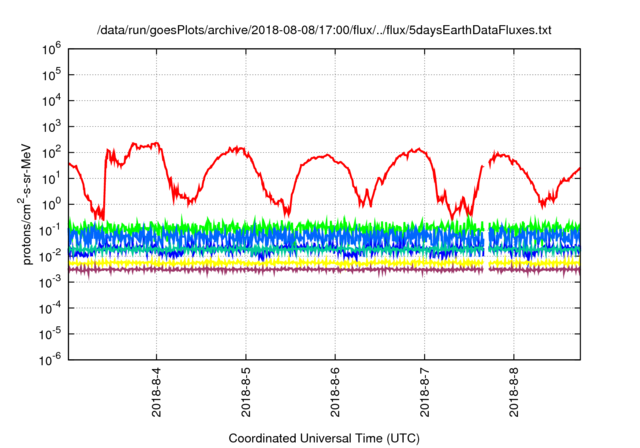Image resolution: width=640 pixels, height=448 pixels.
Task: Select the 2018-8-7 date tick label
Action: click(425, 392)
